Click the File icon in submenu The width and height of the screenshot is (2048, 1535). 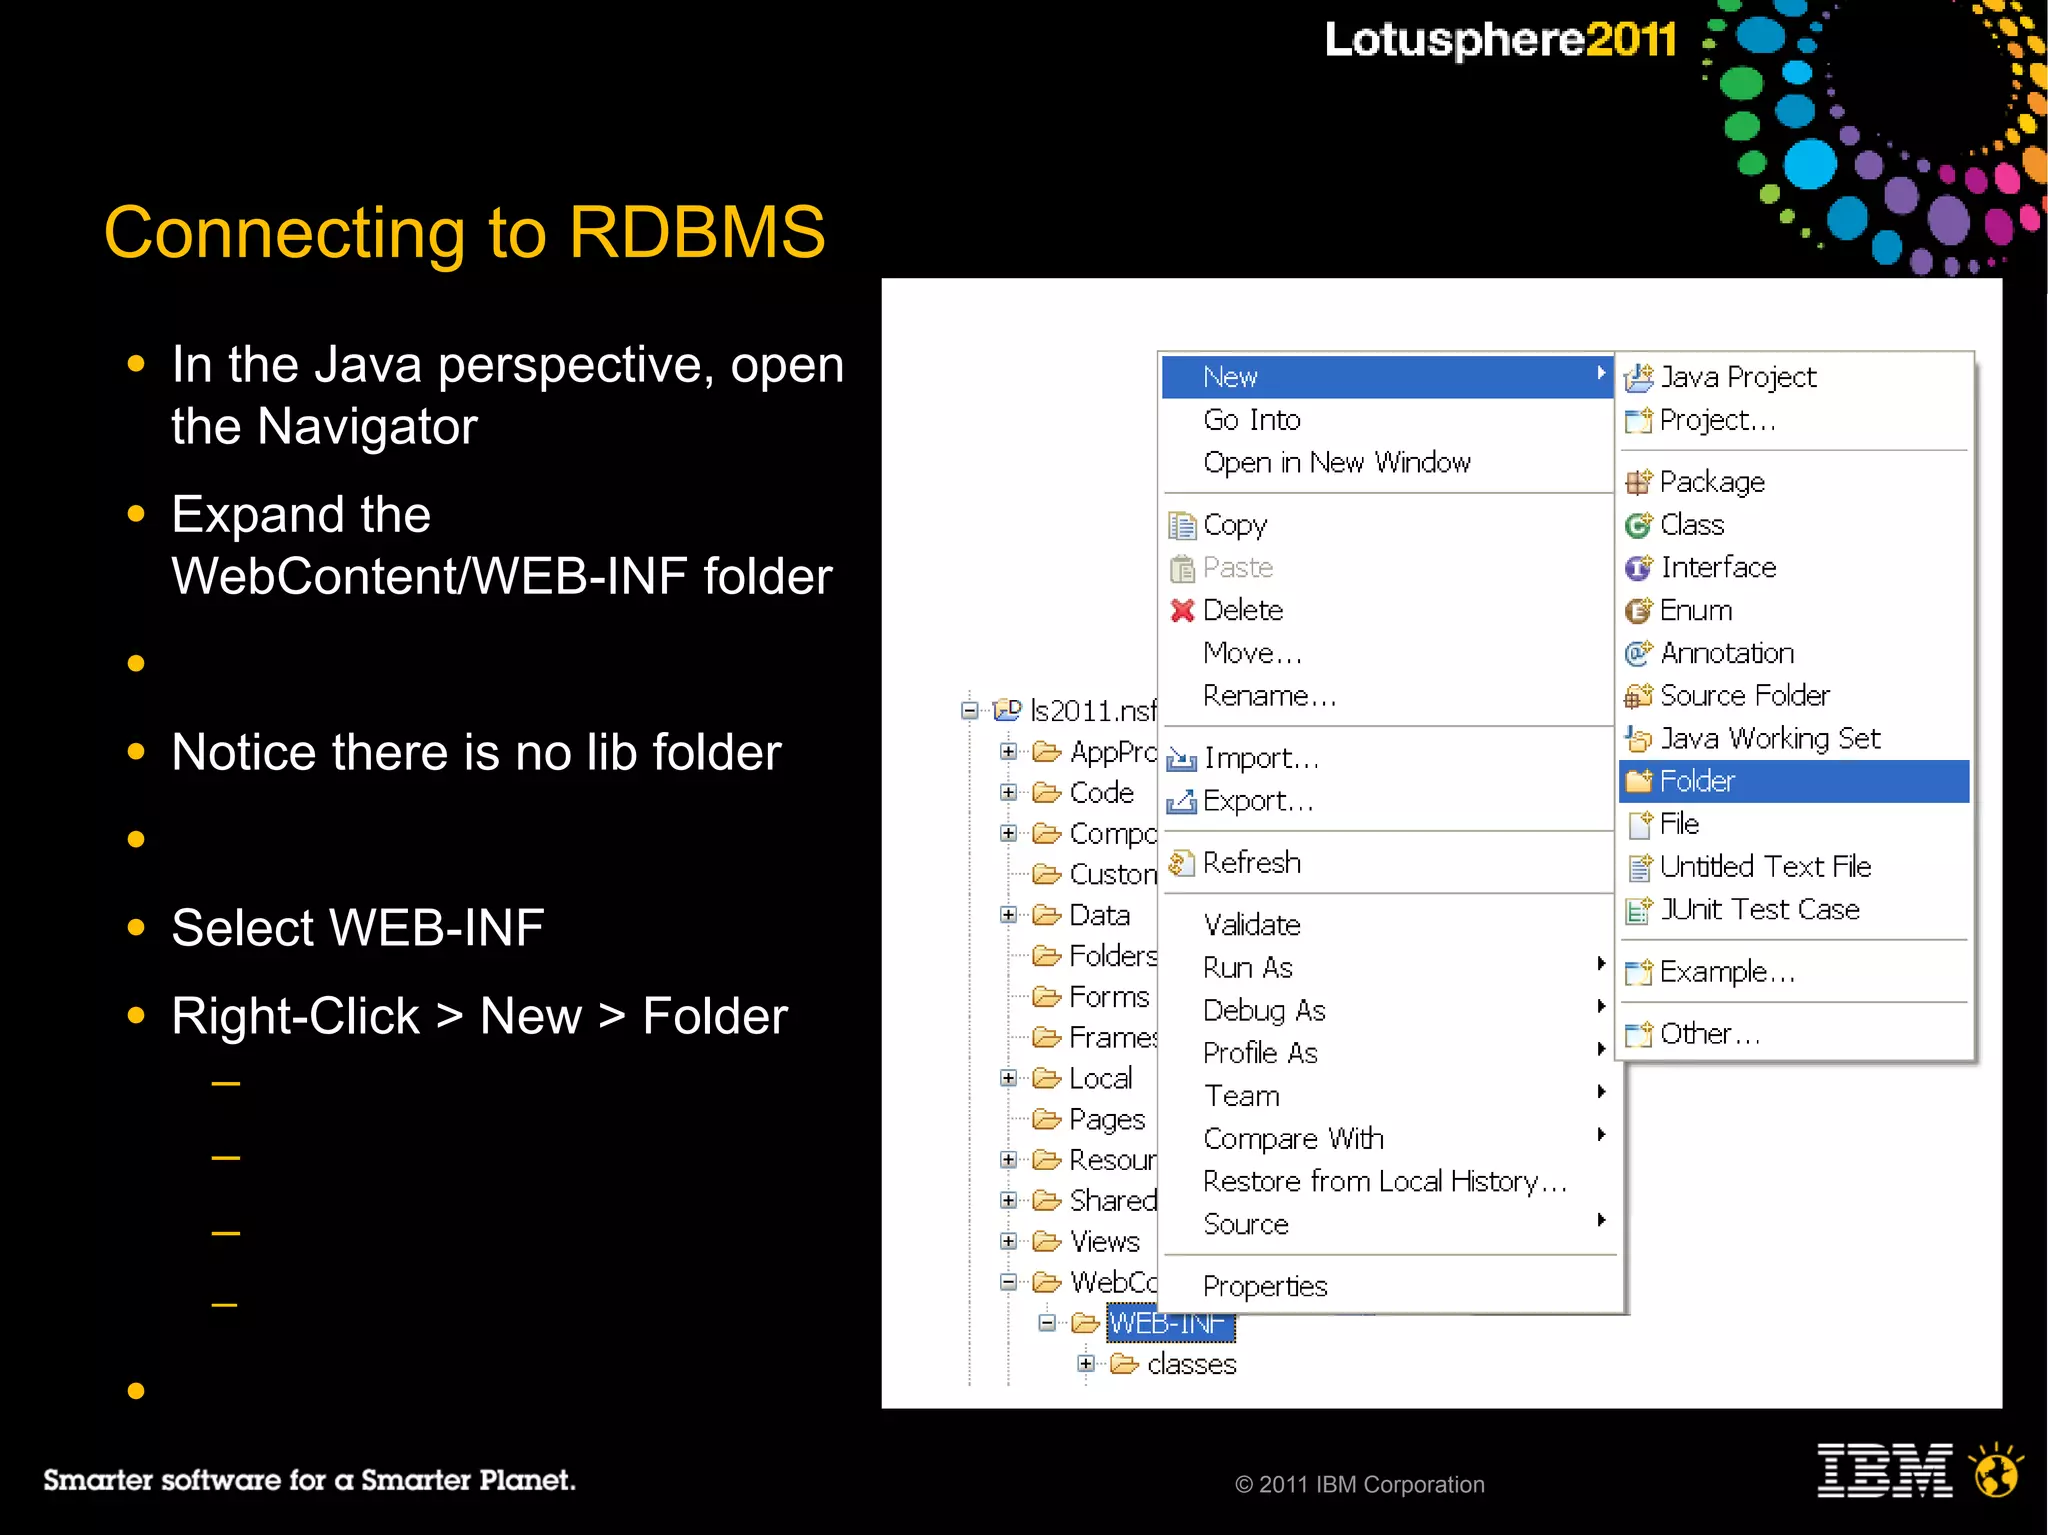click(x=1640, y=824)
